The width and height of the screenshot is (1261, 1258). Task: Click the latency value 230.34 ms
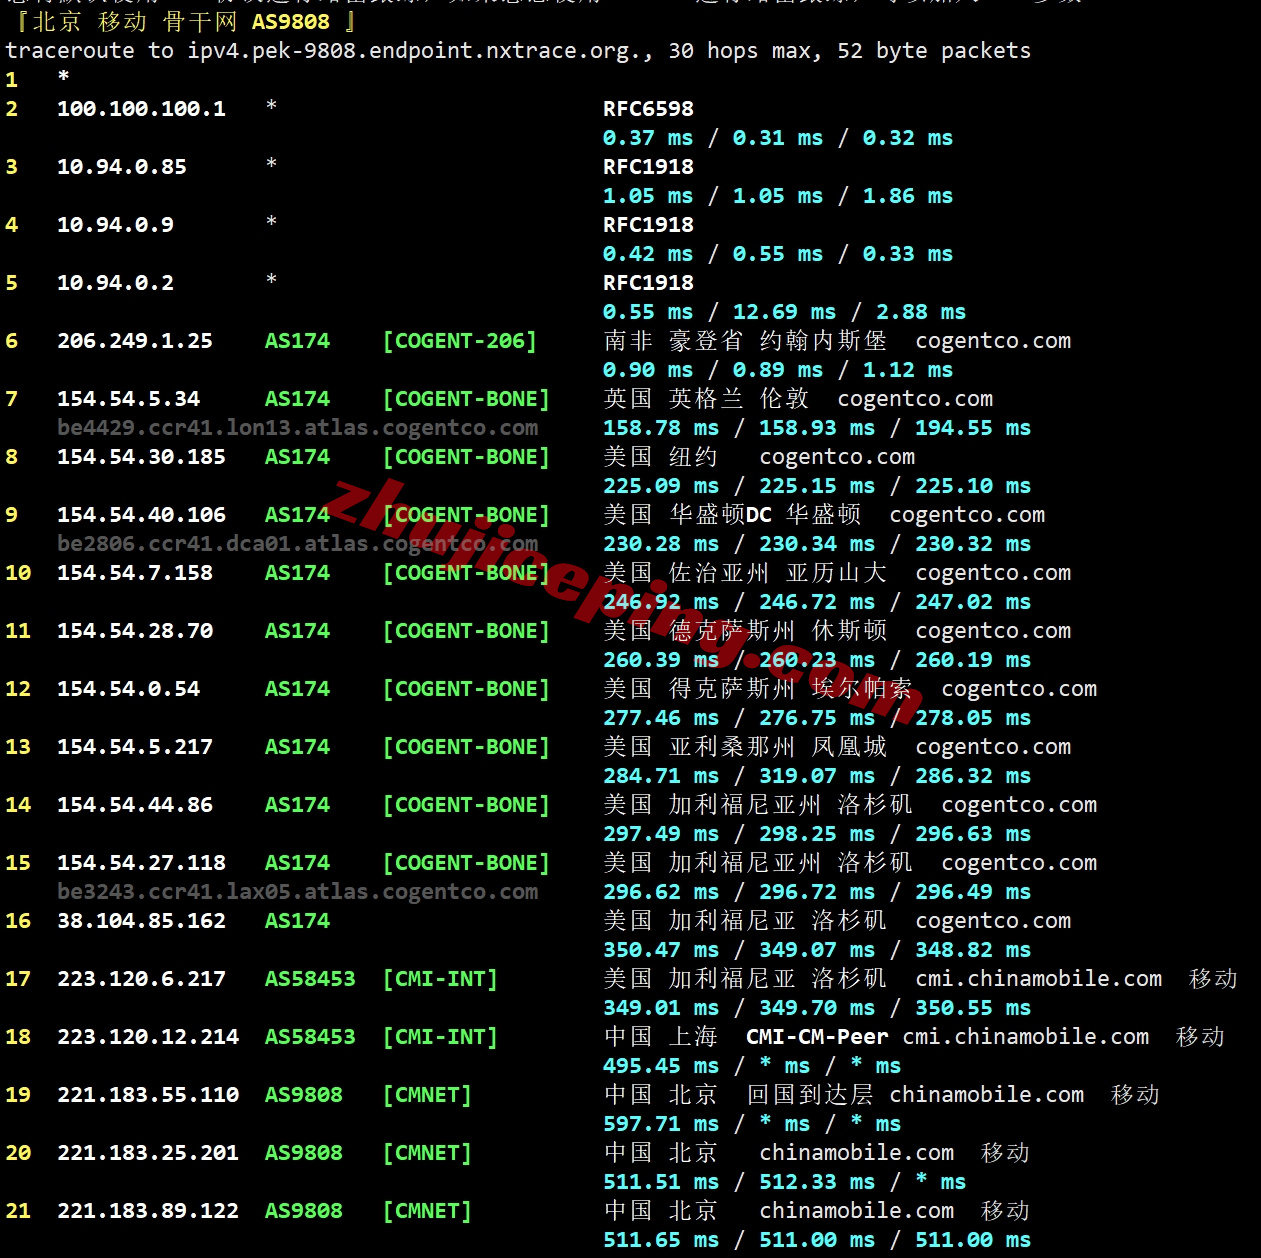point(817,544)
